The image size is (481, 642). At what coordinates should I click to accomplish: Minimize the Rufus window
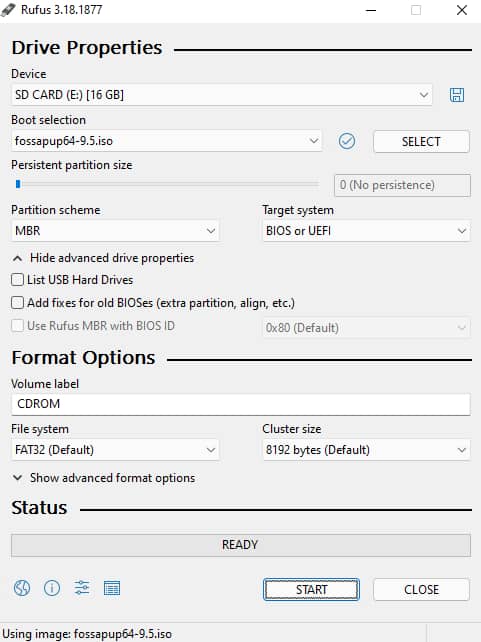(x=371, y=10)
